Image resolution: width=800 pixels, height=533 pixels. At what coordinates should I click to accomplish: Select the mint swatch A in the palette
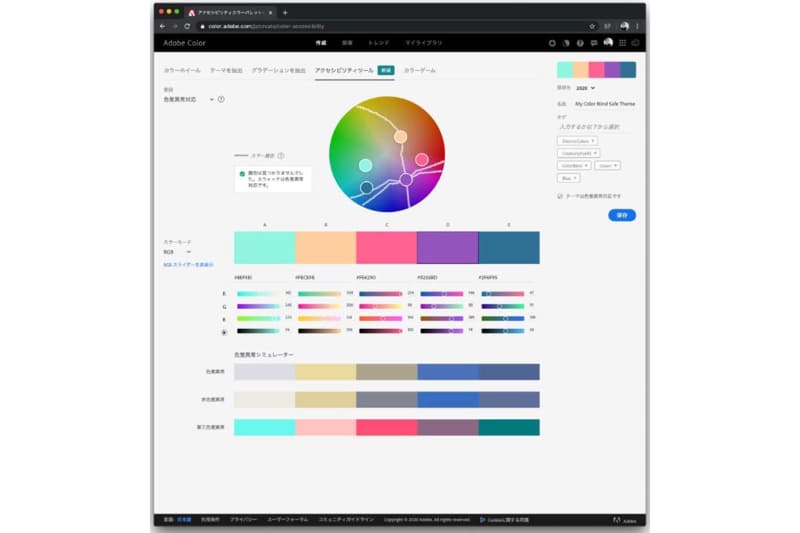pos(265,248)
